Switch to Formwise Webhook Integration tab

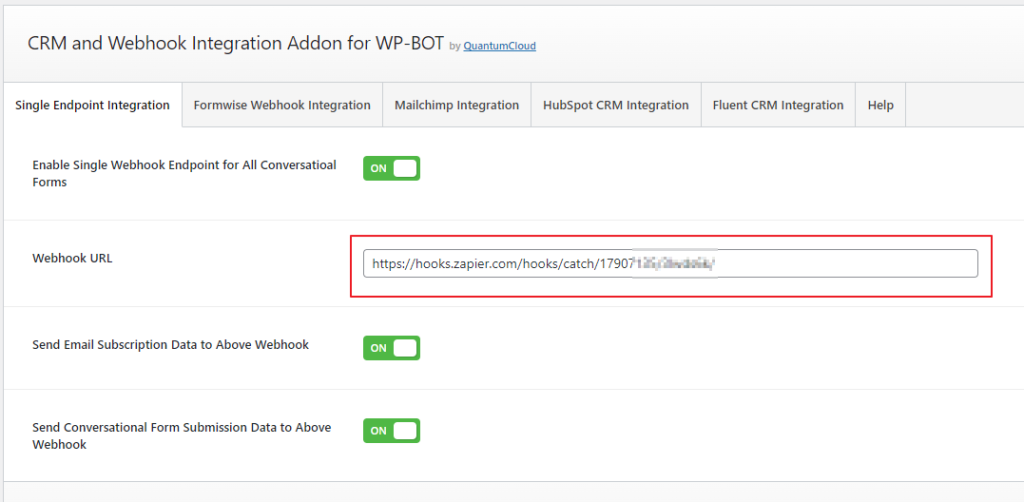282,105
